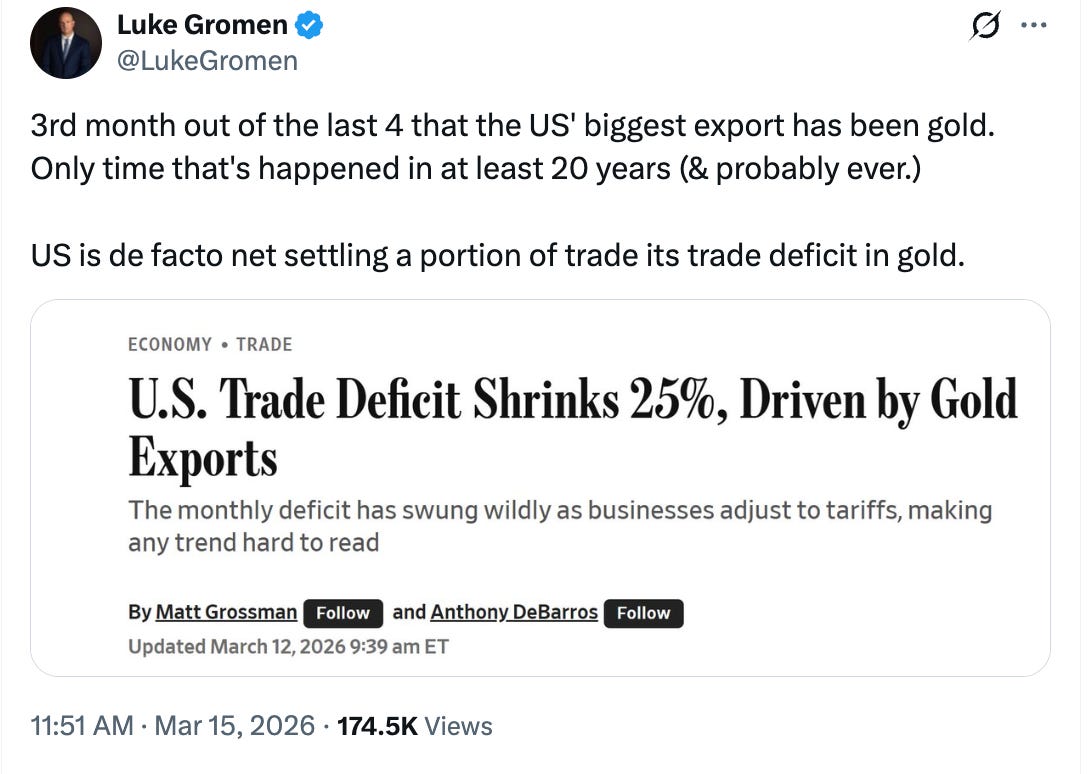Click the blue verified badge
The width and height of the screenshot is (1090, 774).
coord(310,26)
